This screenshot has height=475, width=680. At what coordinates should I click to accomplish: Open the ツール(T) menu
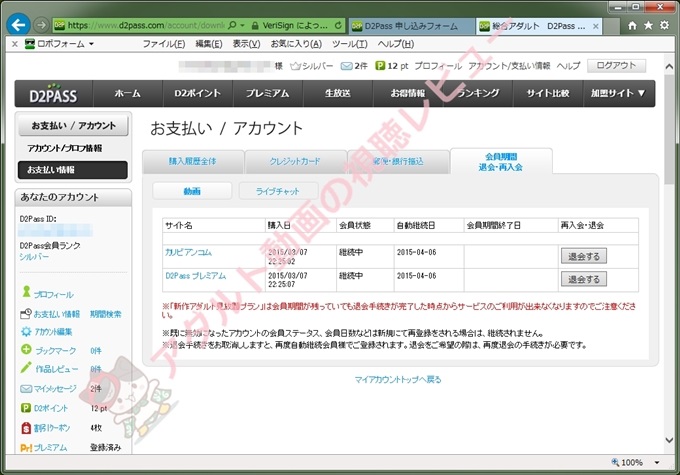(x=350, y=44)
